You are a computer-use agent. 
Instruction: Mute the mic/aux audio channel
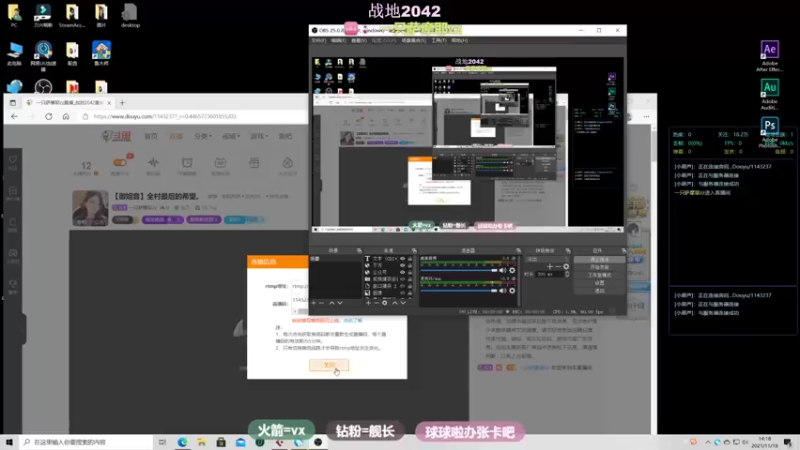click(503, 291)
